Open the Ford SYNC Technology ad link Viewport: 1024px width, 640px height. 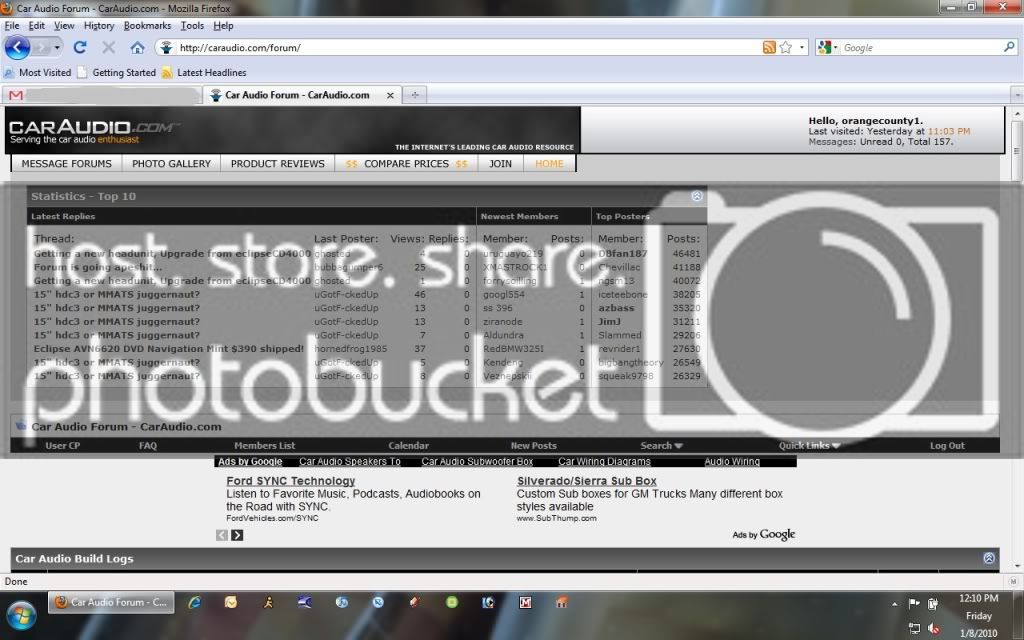click(x=291, y=481)
